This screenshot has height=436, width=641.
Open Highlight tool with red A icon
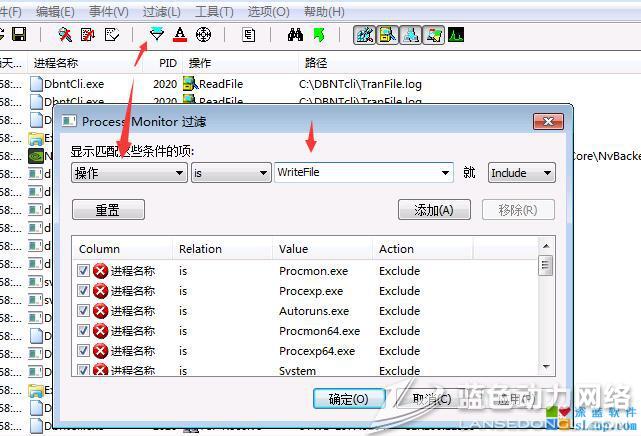(x=180, y=35)
